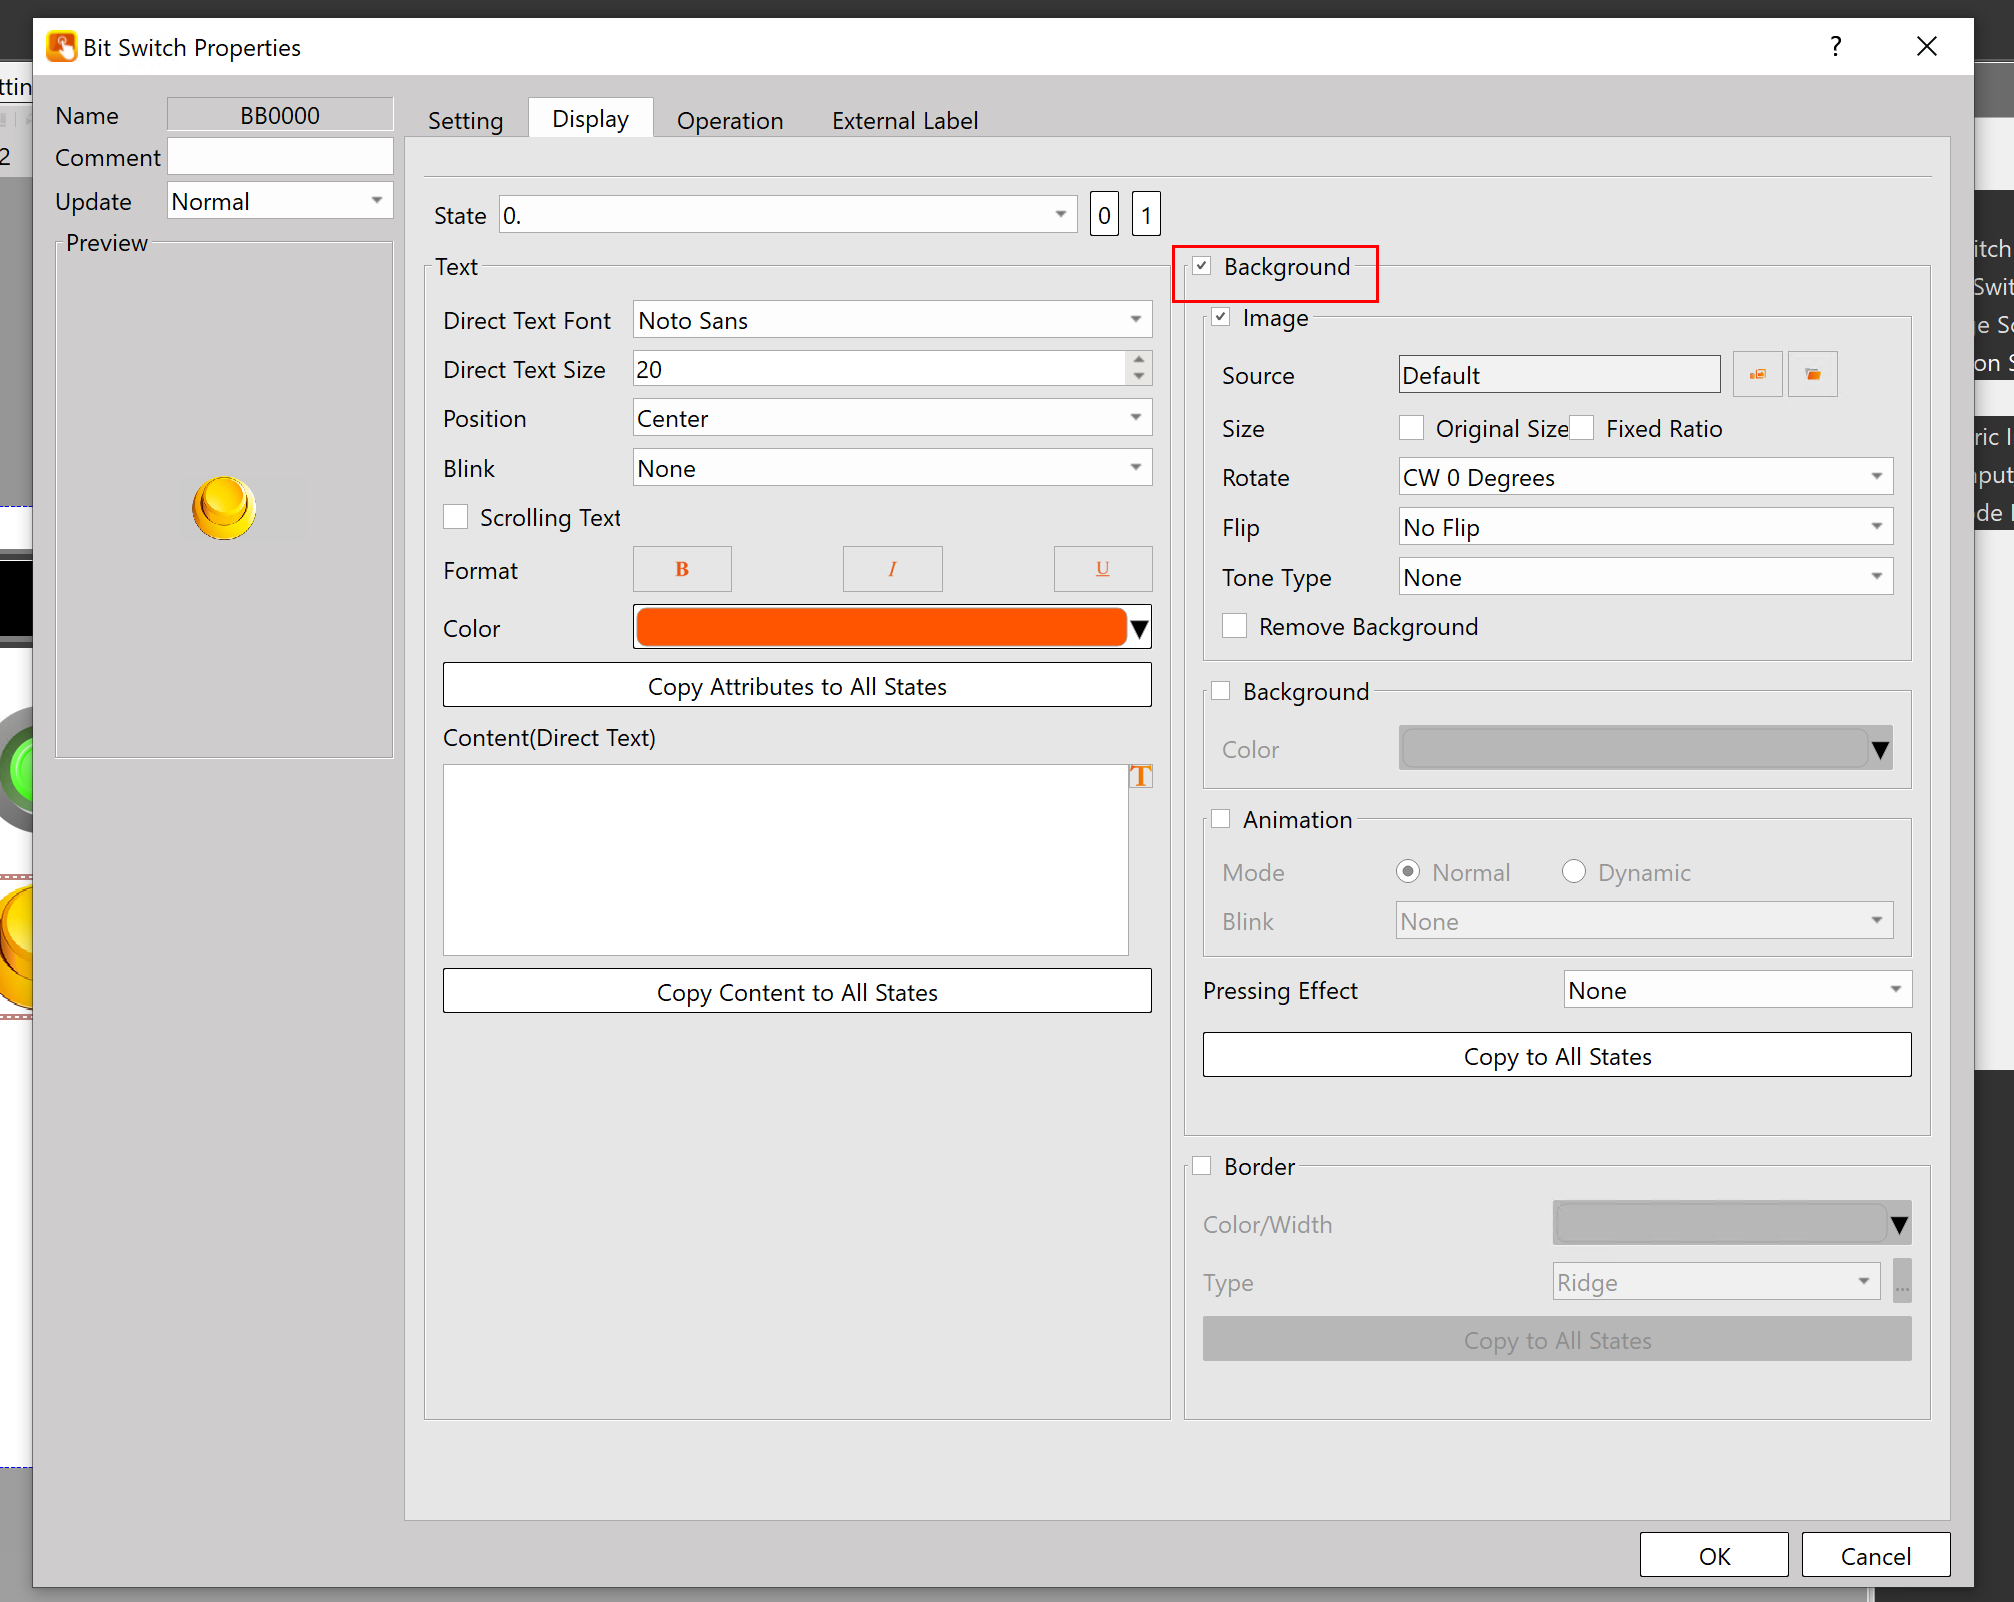This screenshot has height=1602, width=2014.
Task: Check the Remove Background option
Action: point(1235,626)
